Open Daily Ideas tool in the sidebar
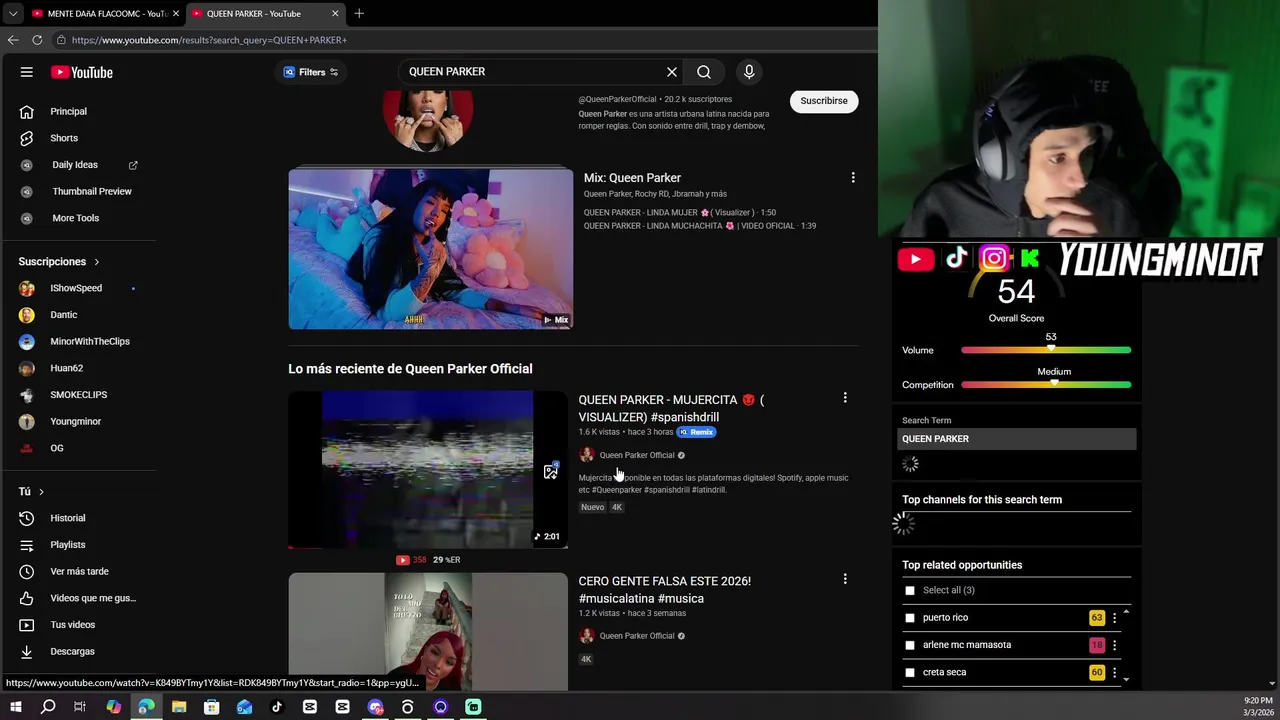This screenshot has height=720, width=1280. coord(77,165)
